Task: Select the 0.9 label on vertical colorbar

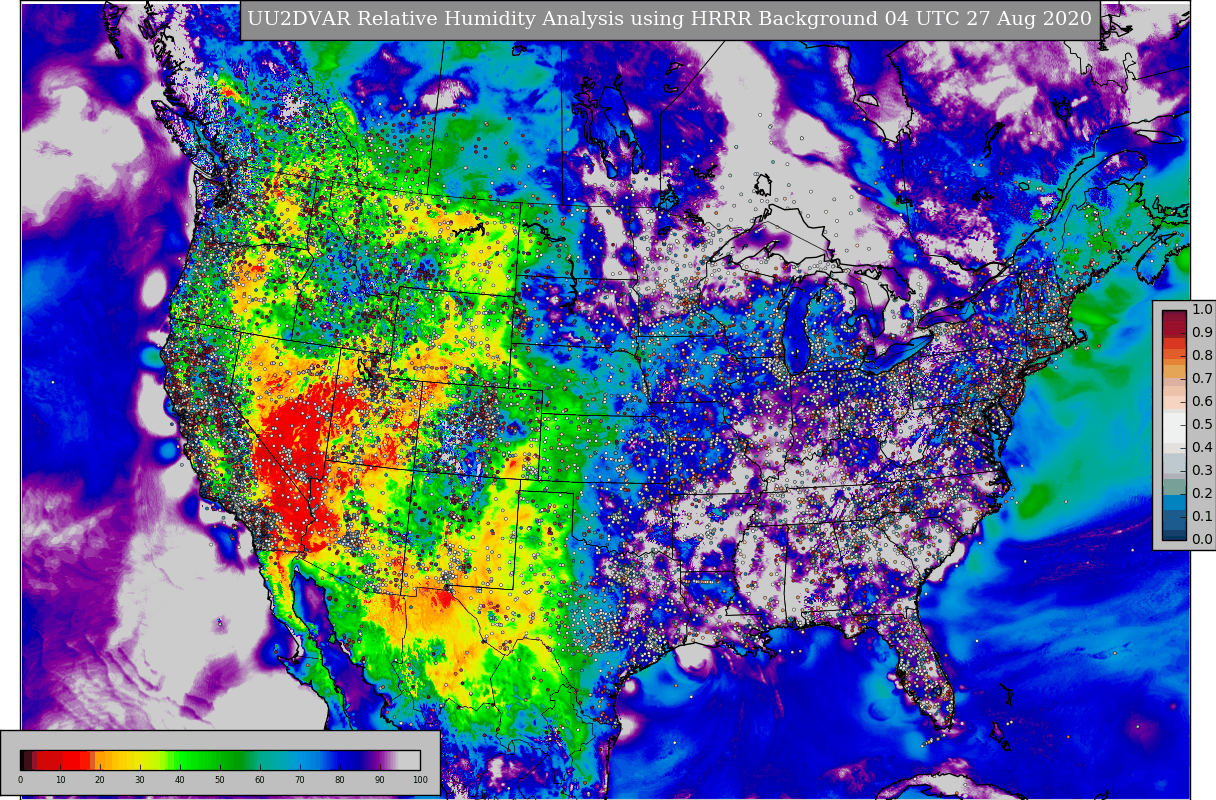Action: (1202, 333)
